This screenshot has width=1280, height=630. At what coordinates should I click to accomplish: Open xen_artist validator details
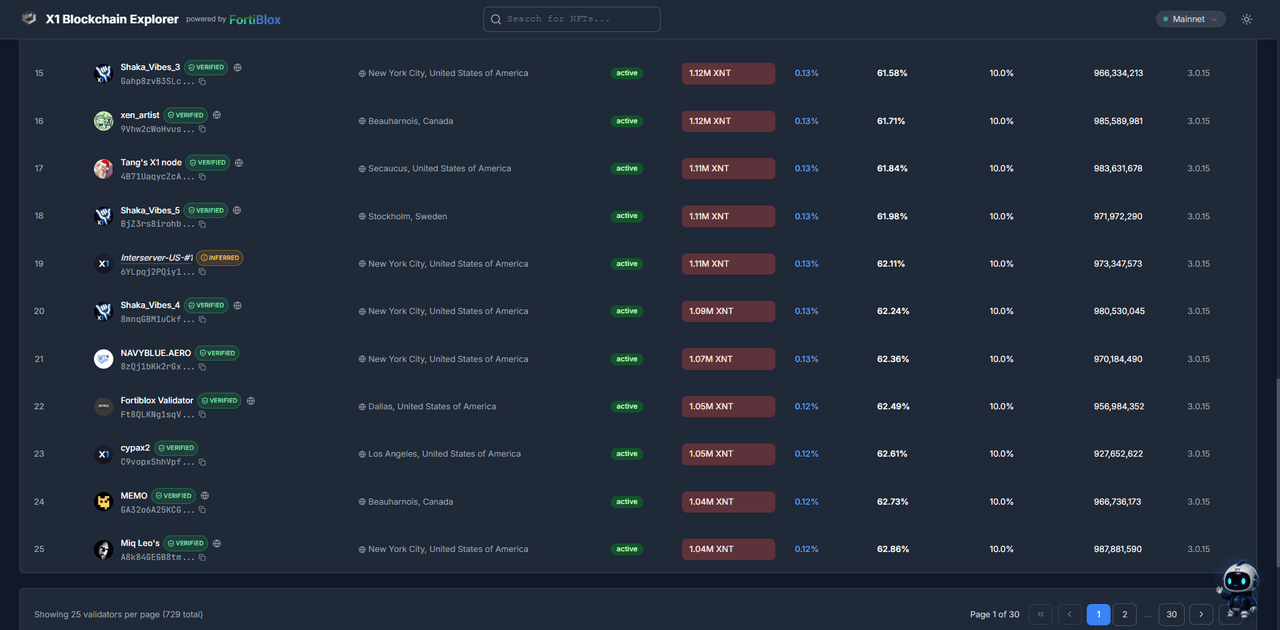pos(140,115)
